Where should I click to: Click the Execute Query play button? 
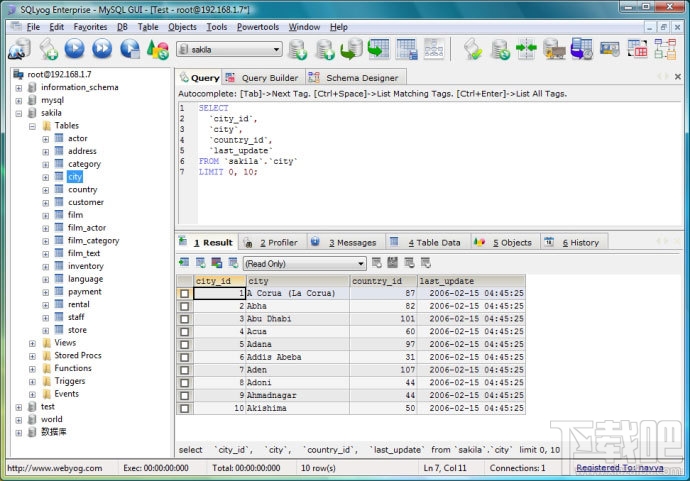click(75, 48)
